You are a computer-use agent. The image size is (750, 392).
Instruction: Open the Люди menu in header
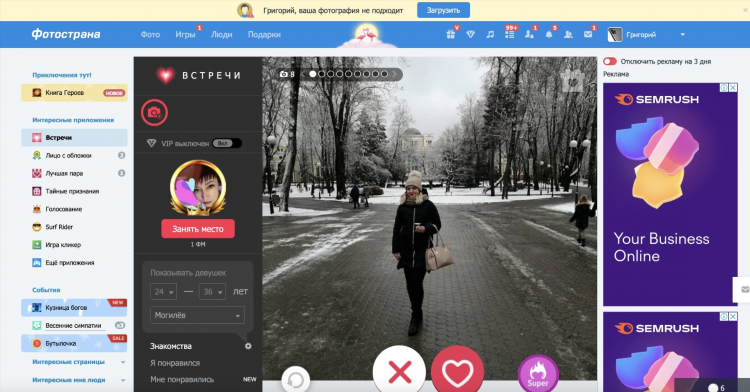pyautogui.click(x=221, y=34)
